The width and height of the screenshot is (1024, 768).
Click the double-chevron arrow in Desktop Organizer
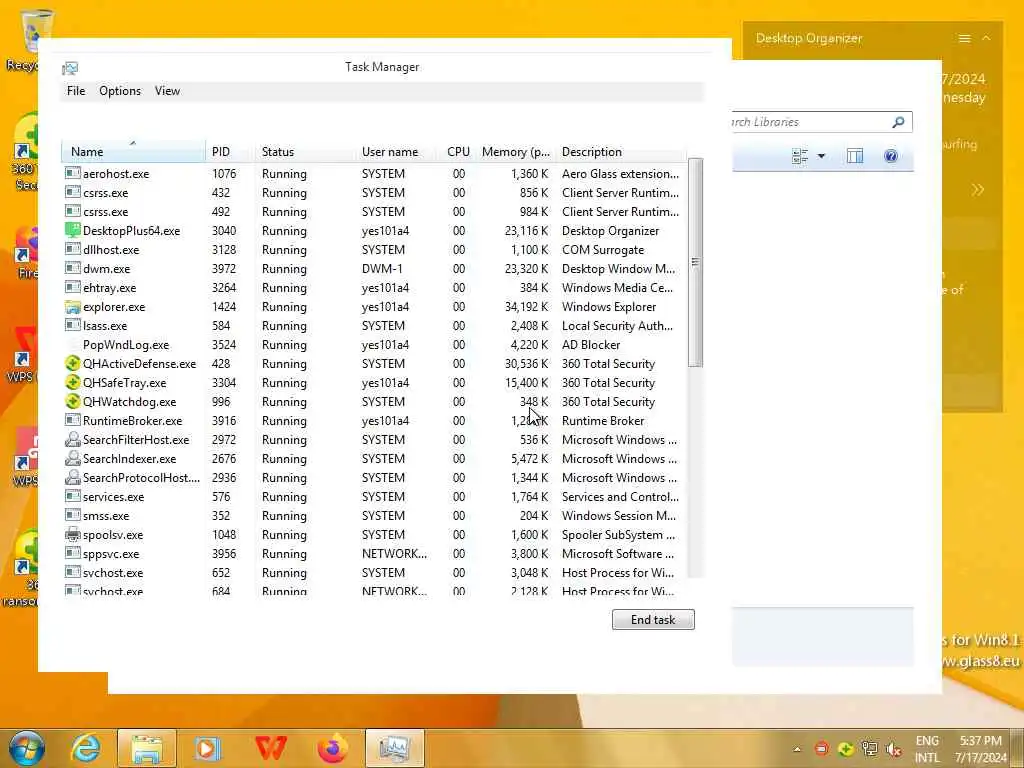[x=978, y=190]
